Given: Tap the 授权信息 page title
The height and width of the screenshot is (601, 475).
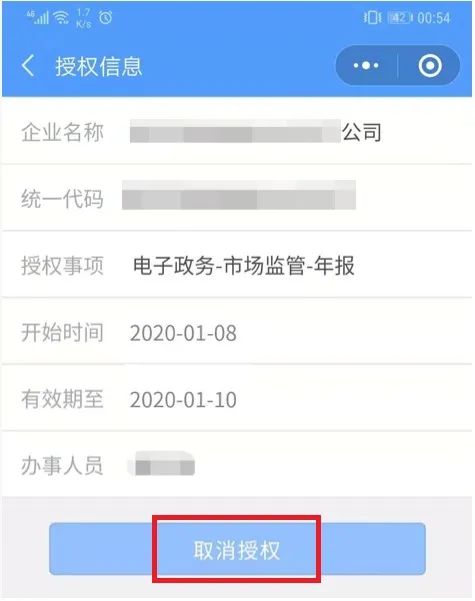Looking at the screenshot, I should [x=99, y=66].
